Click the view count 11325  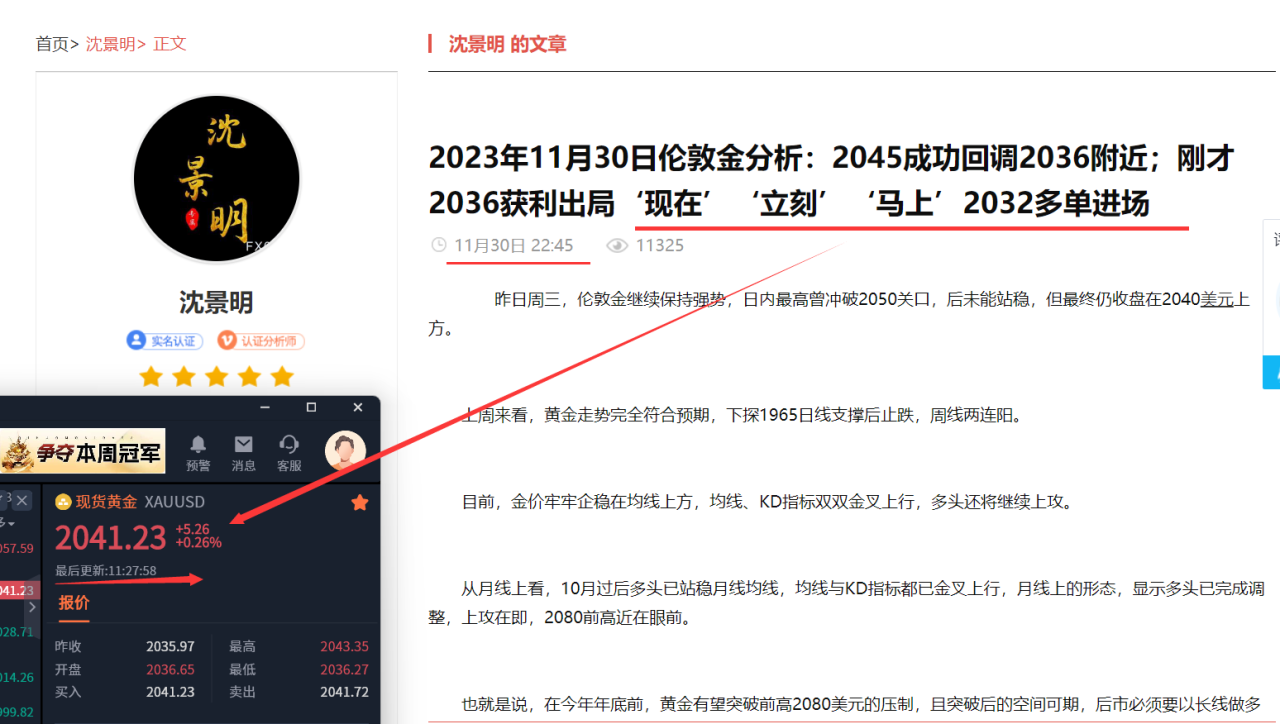(x=660, y=245)
